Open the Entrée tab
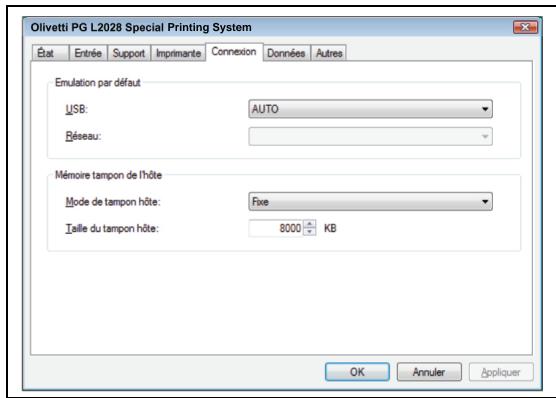This screenshot has height=398, width=556. tap(88, 53)
